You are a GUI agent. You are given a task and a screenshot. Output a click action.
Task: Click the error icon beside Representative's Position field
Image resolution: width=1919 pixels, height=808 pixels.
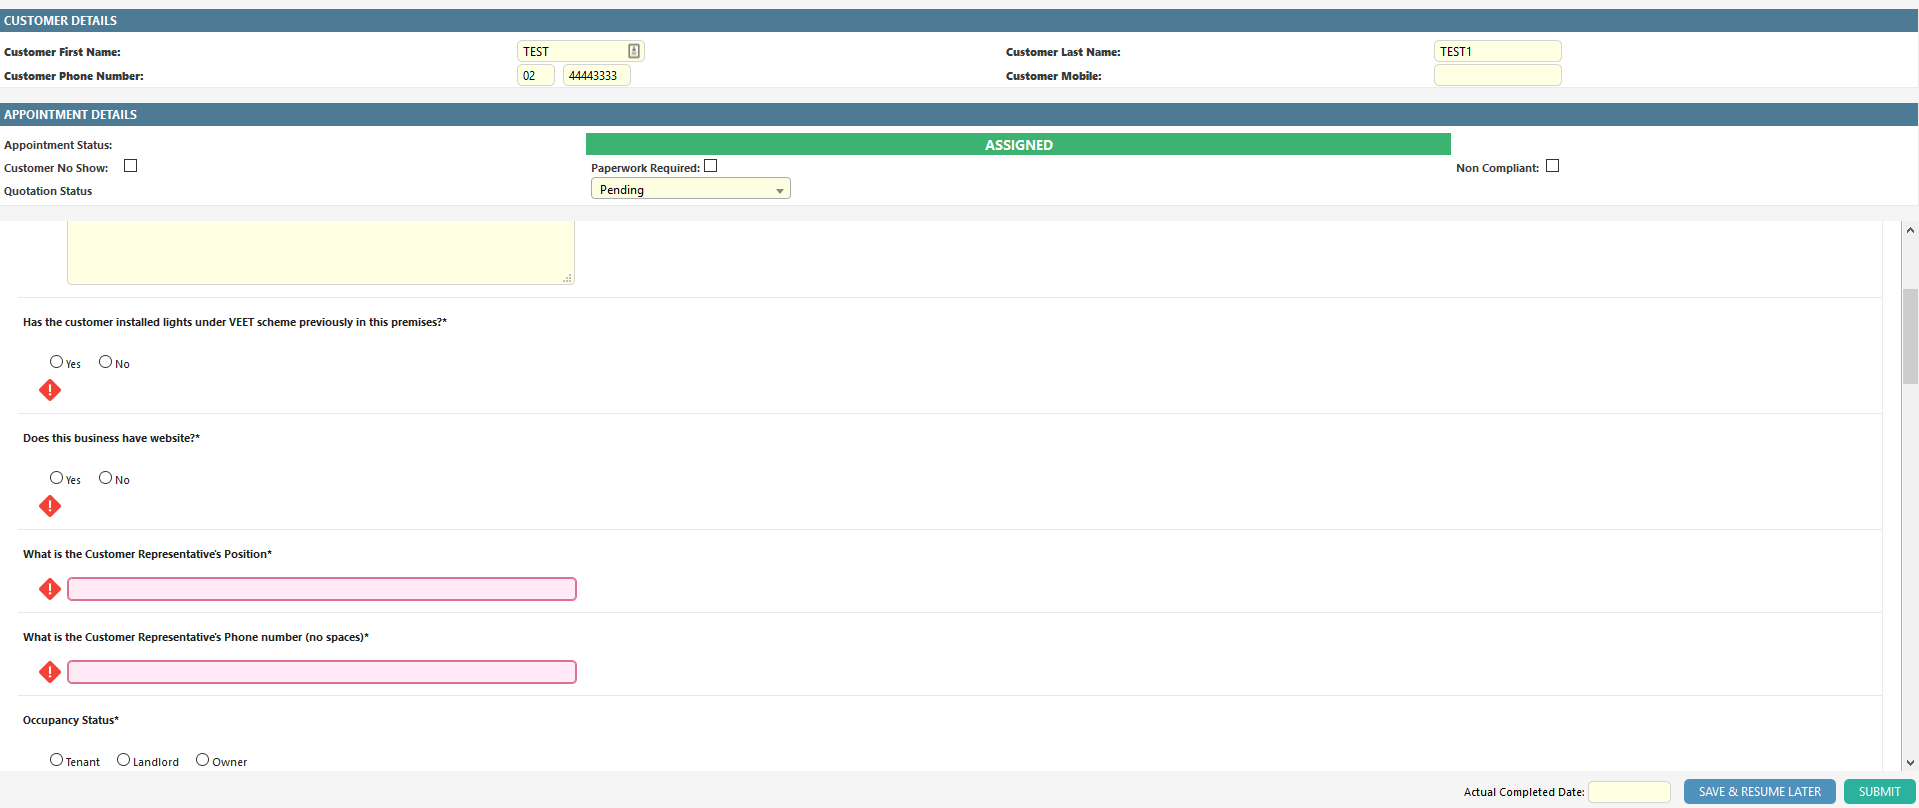(50, 589)
